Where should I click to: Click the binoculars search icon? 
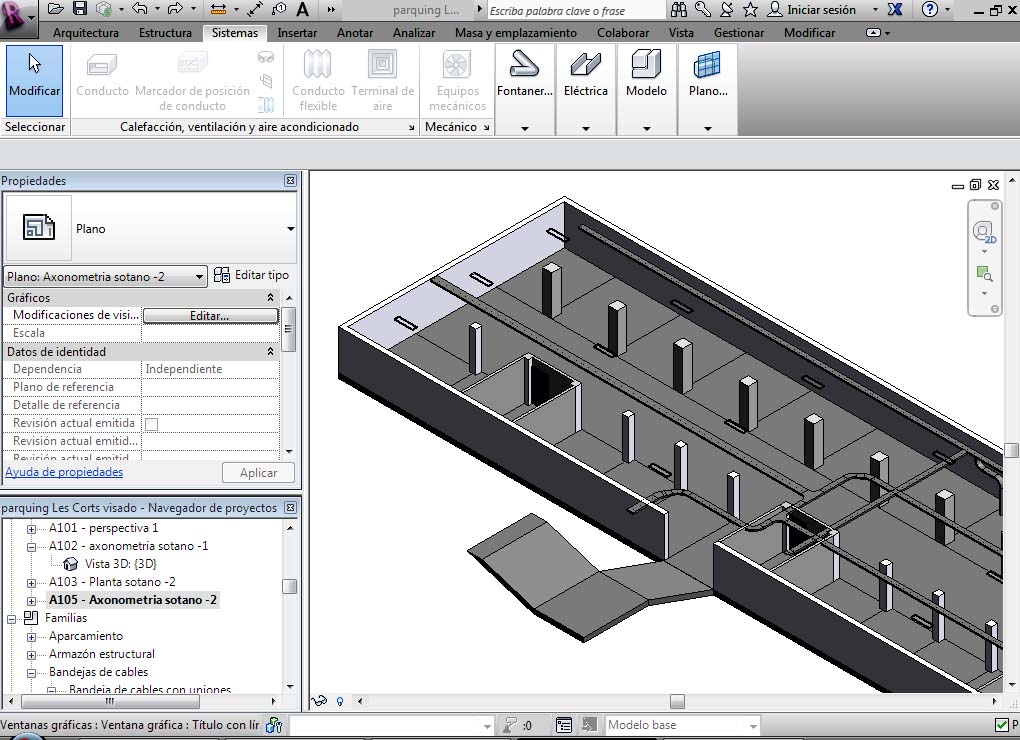pyautogui.click(x=679, y=10)
